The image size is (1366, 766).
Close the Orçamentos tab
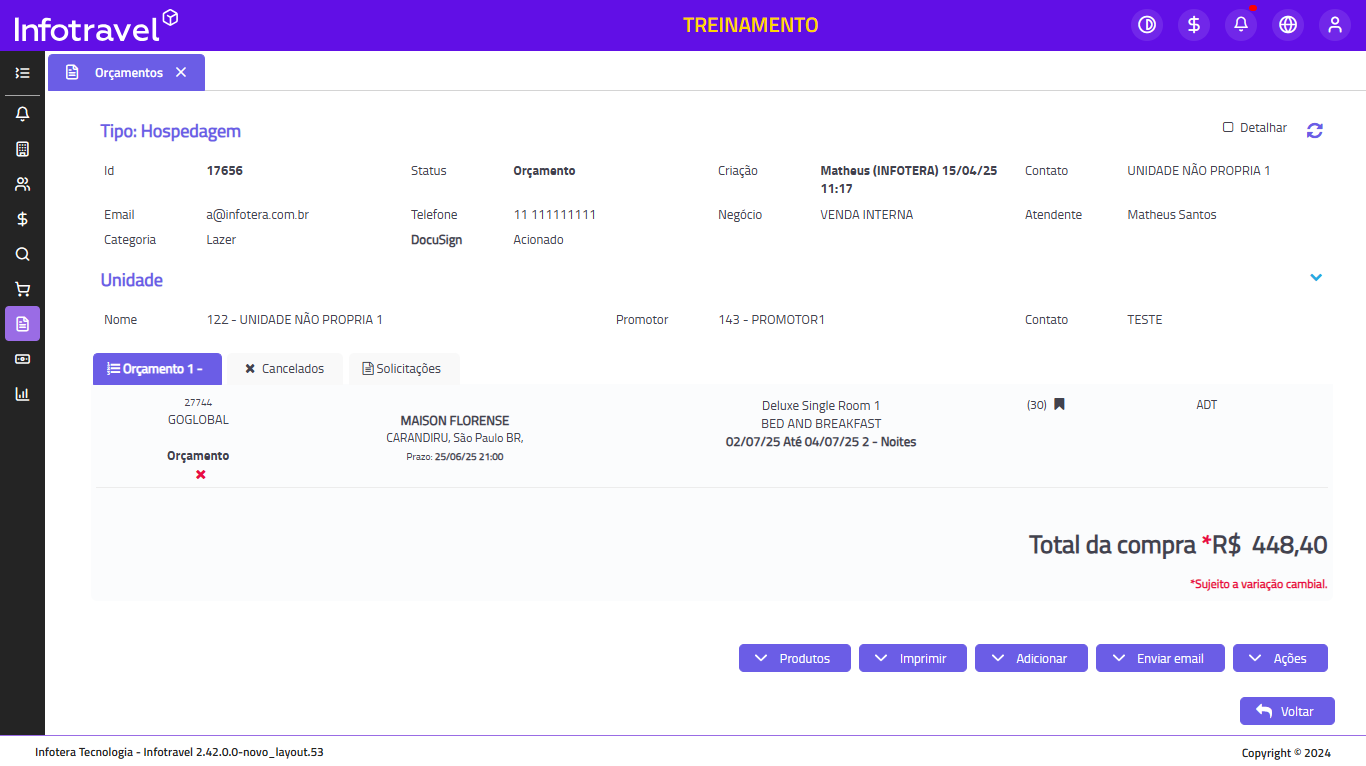[x=181, y=72]
